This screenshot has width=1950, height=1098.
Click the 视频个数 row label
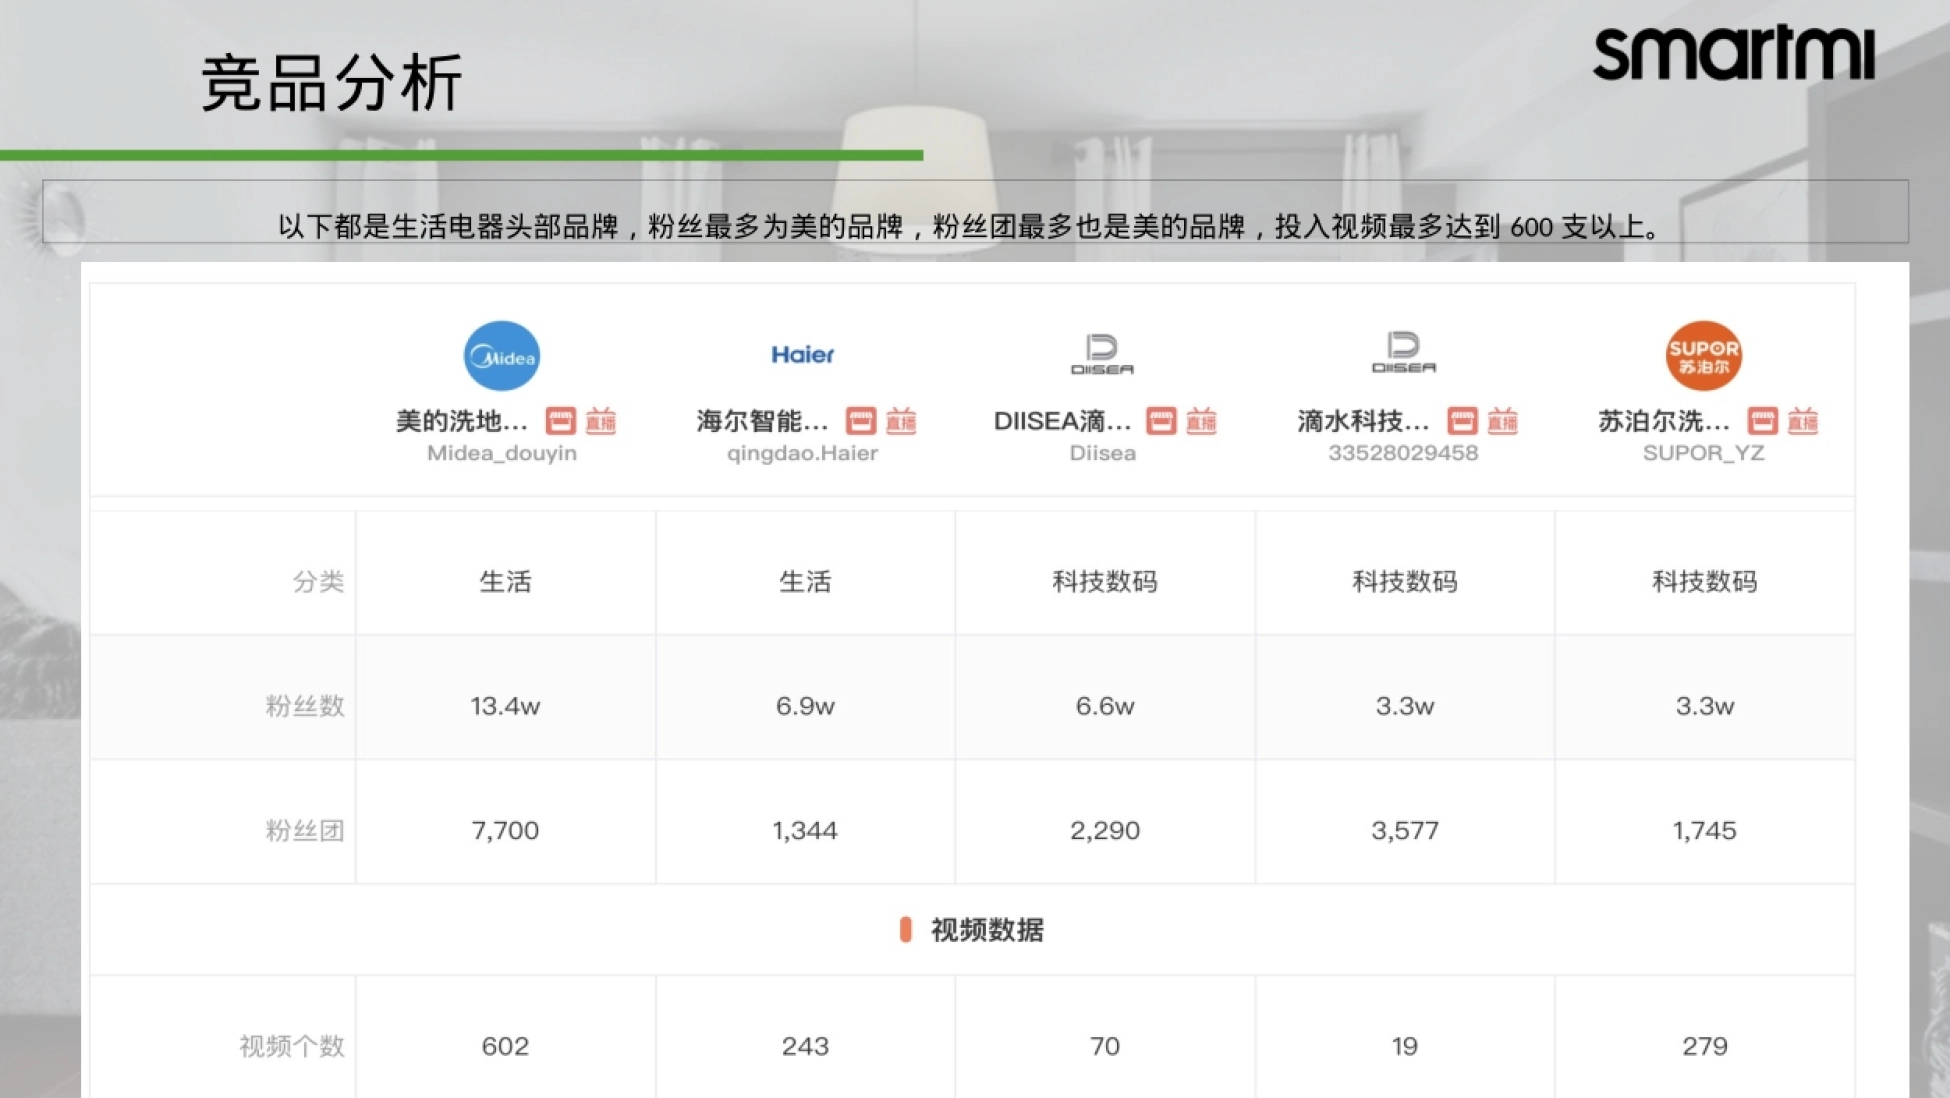pyautogui.click(x=291, y=1046)
